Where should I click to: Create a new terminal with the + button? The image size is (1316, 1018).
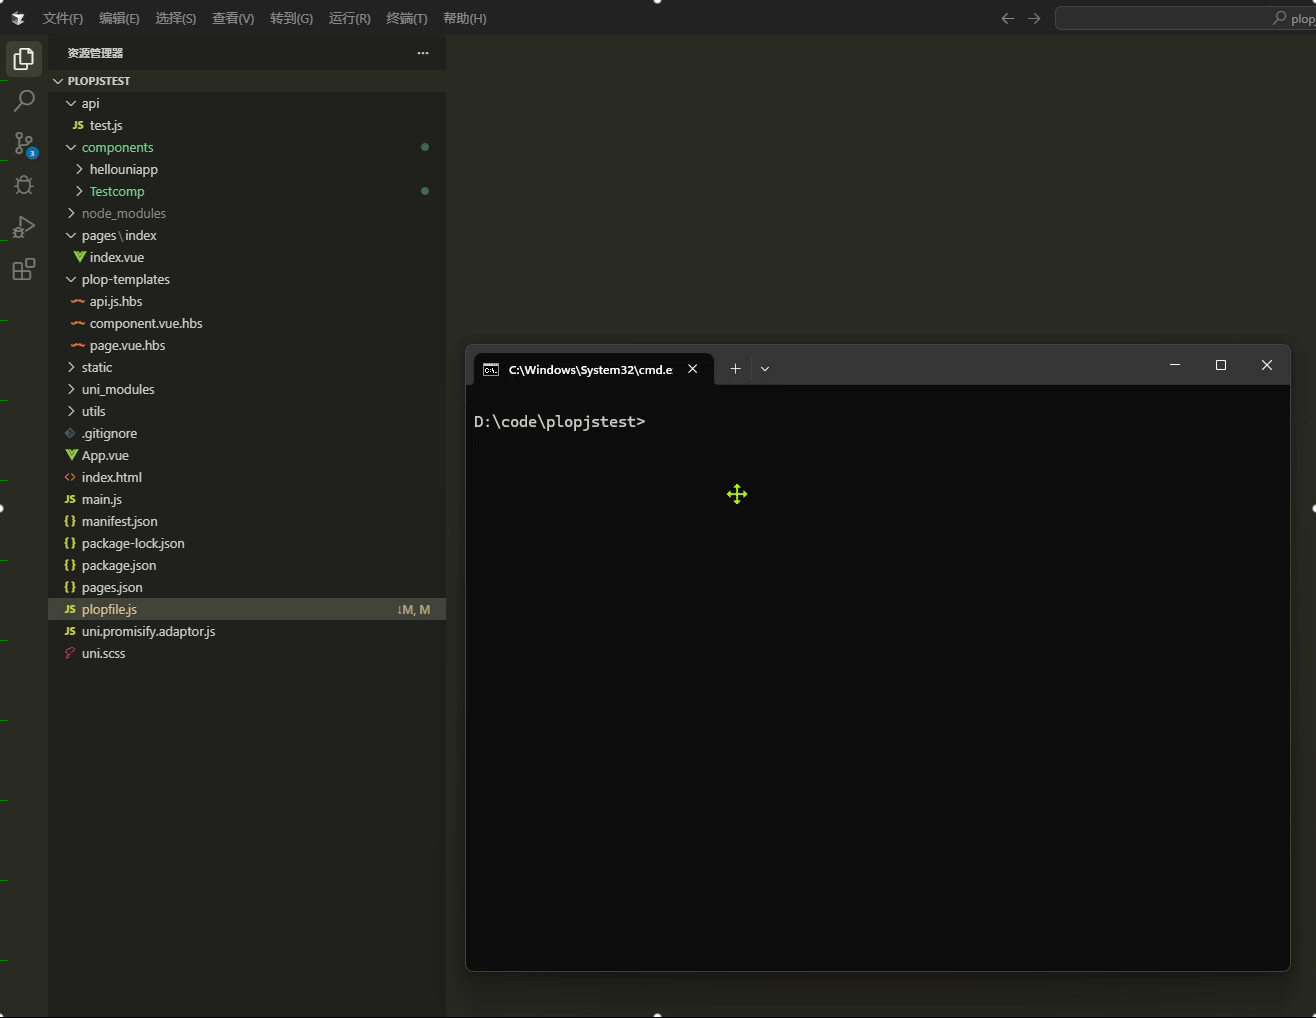pos(735,369)
